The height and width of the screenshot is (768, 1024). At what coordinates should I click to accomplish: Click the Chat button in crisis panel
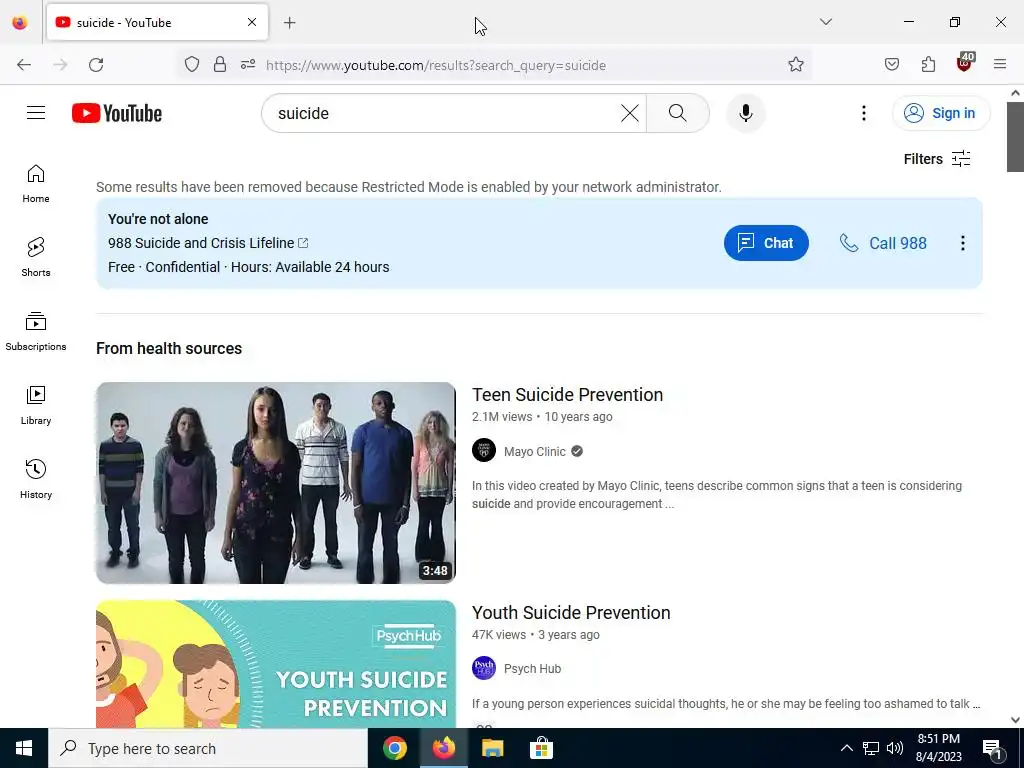[x=766, y=243]
